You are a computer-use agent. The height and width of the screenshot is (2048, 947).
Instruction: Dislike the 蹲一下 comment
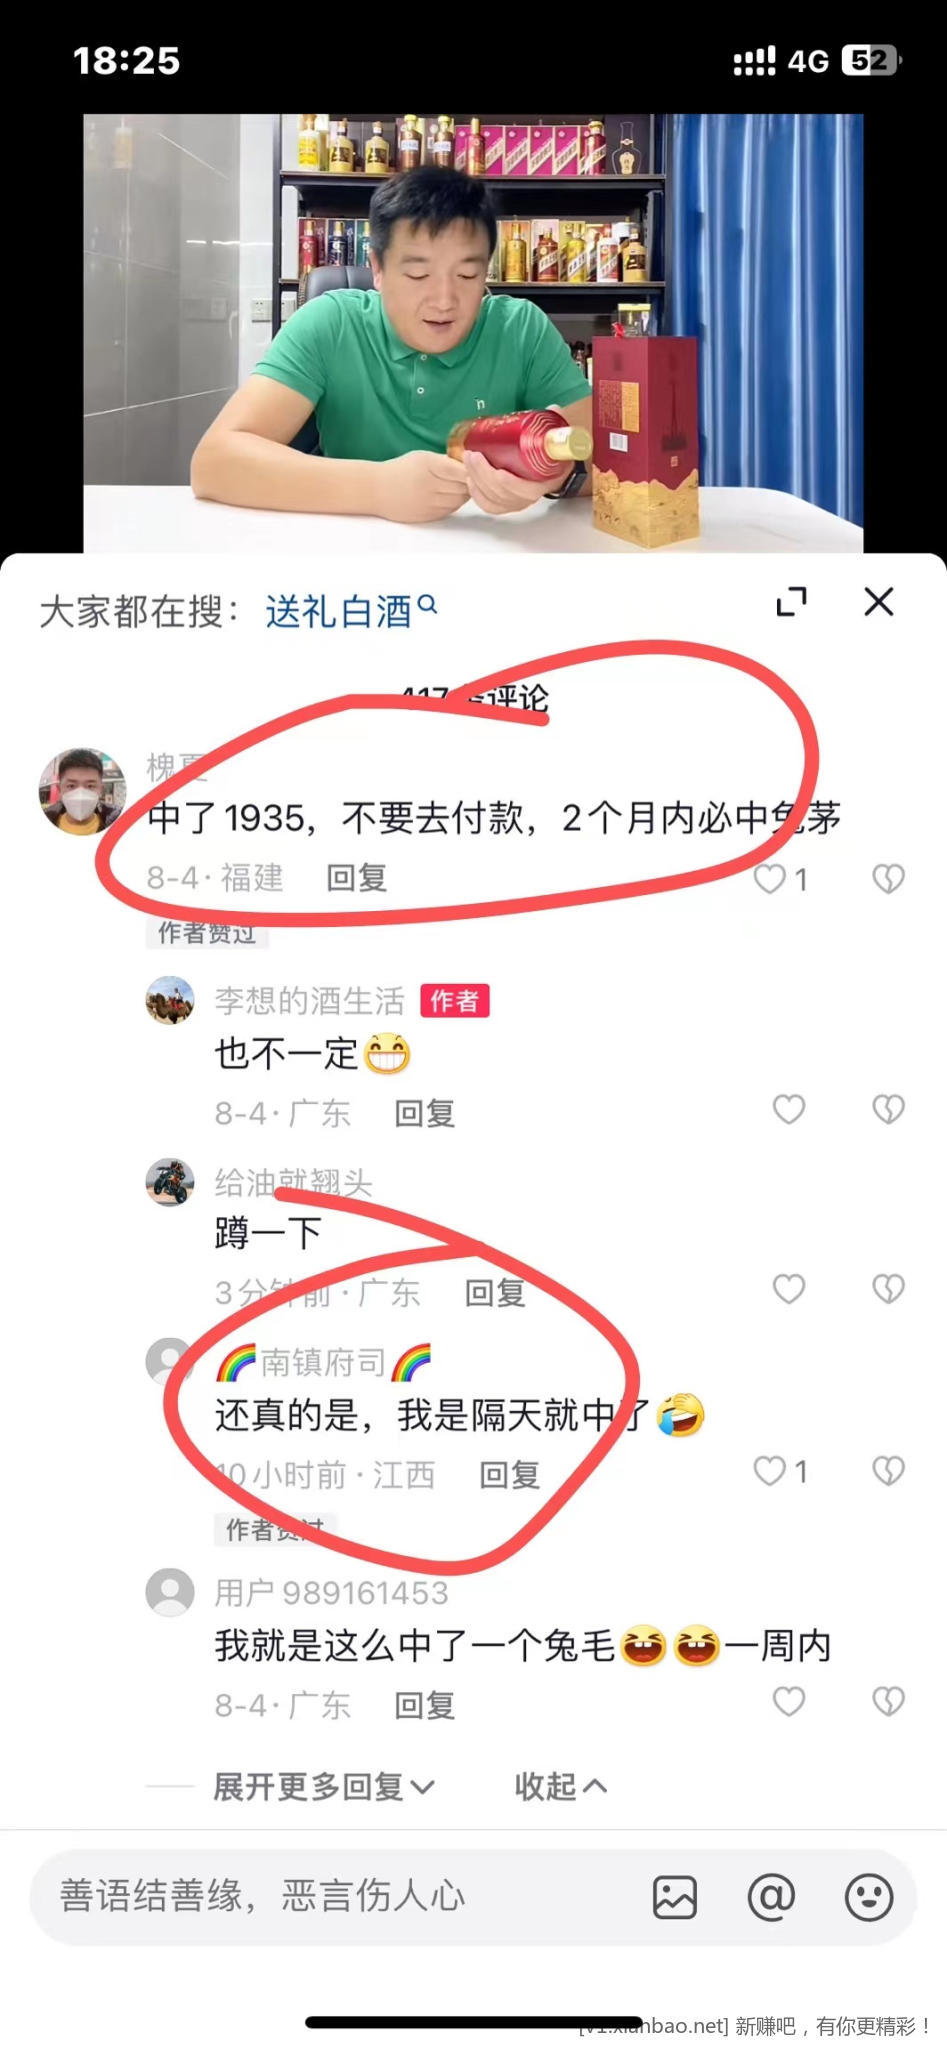coord(888,1289)
